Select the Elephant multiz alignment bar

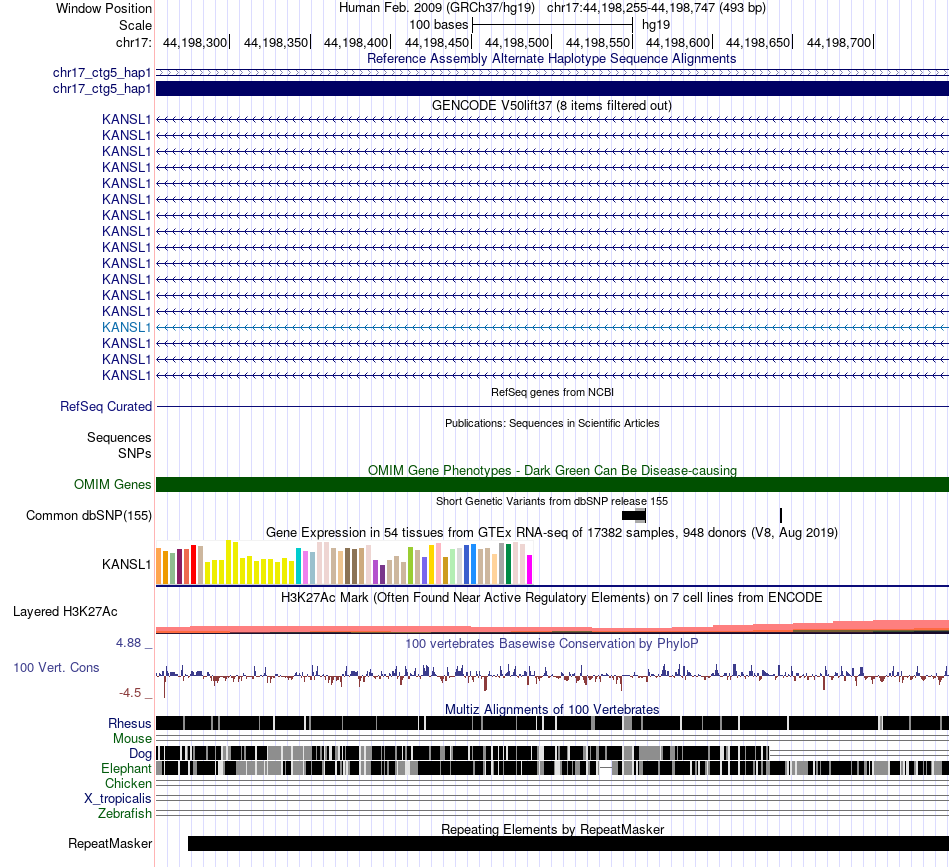(552, 768)
